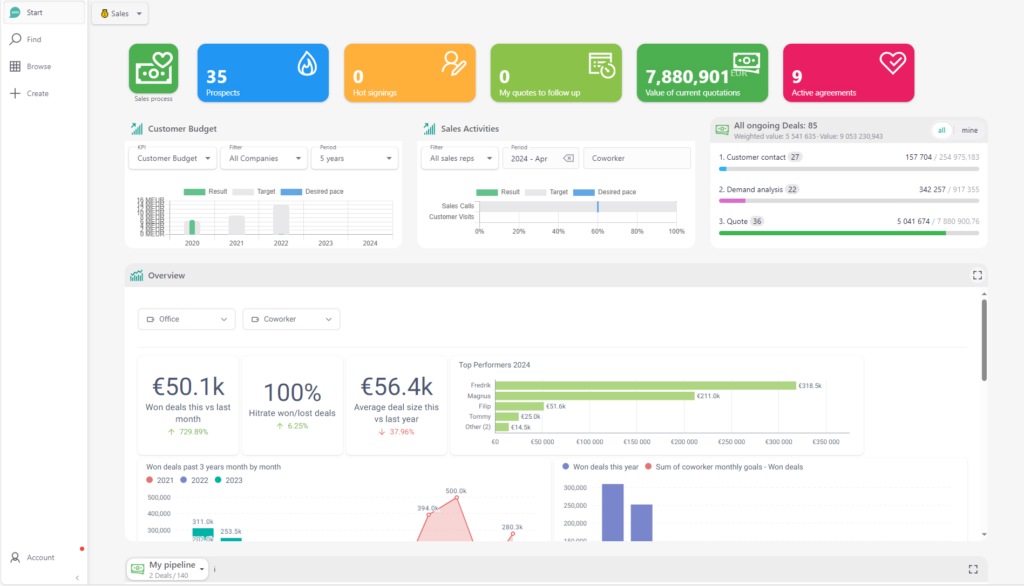Open the KPI Customer Budget dropdown
Image resolution: width=1024 pixels, height=586 pixels.
(x=172, y=158)
